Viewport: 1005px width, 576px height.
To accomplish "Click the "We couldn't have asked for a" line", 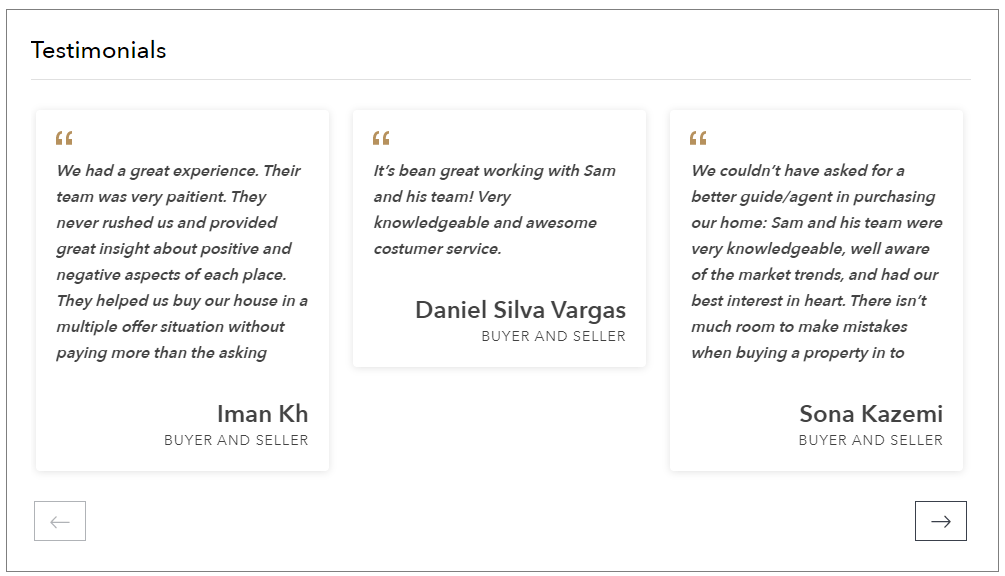I will [x=797, y=171].
